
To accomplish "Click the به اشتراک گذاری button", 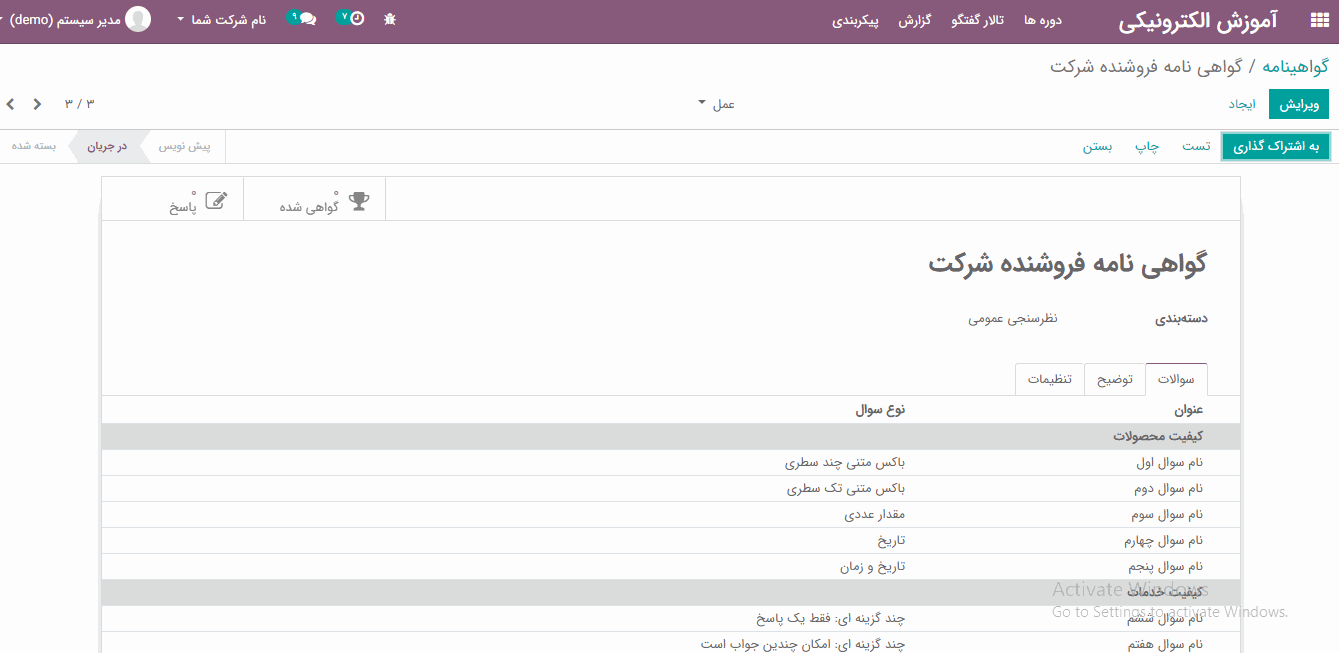I will point(1276,146).
